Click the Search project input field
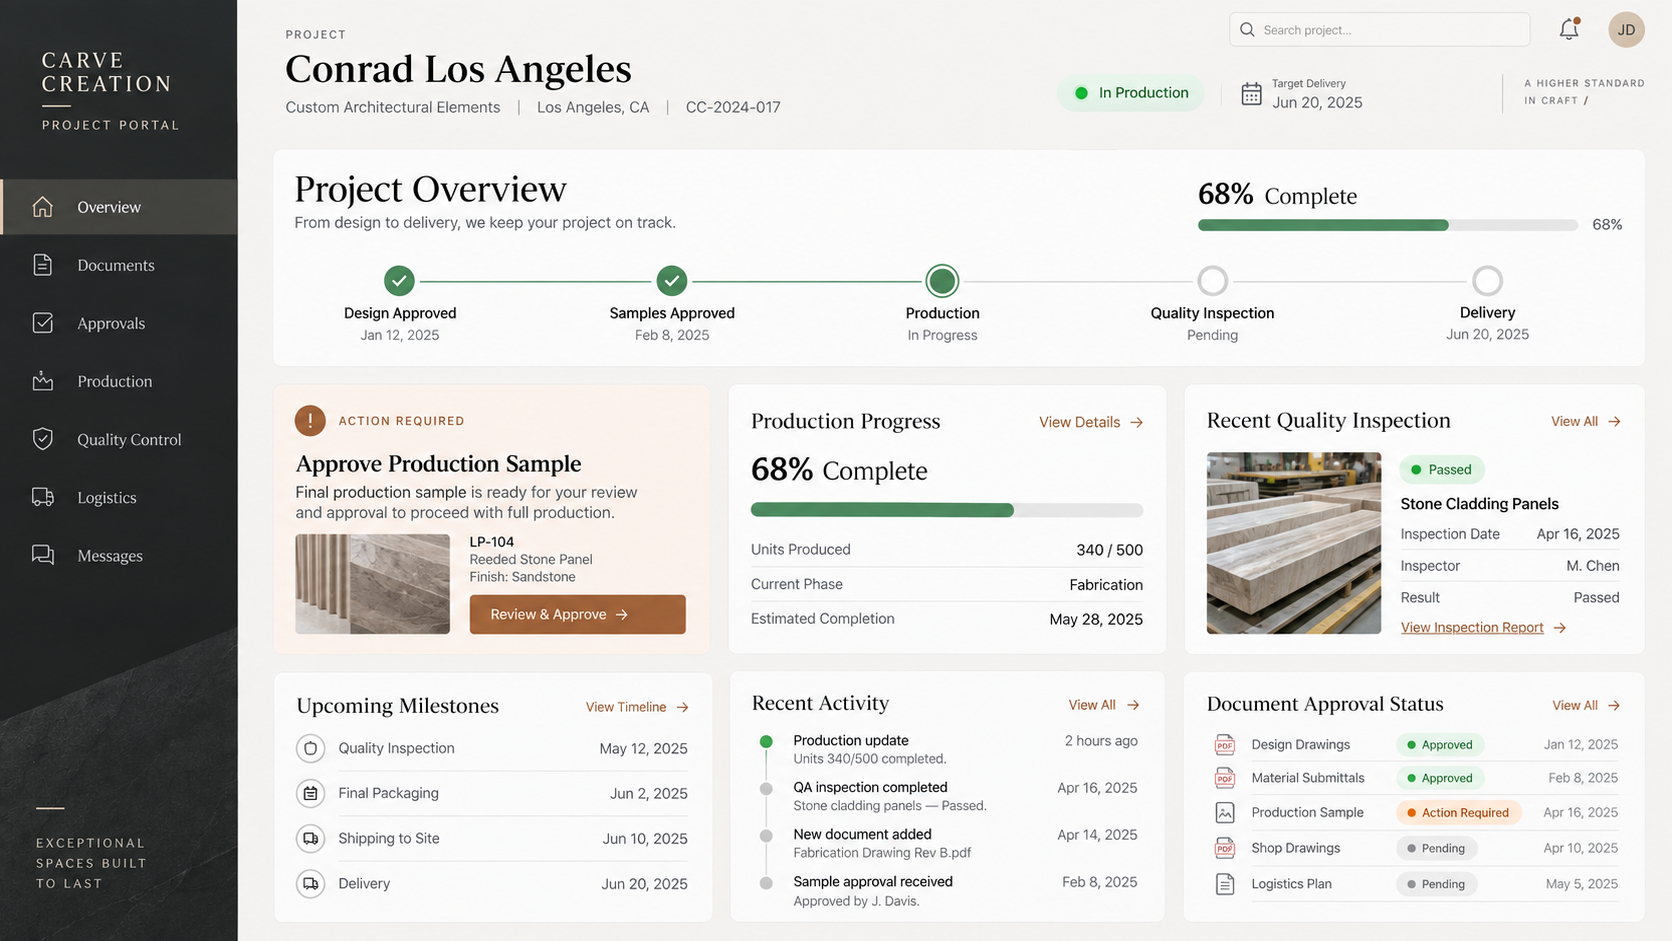This screenshot has height=941, width=1672. [1379, 29]
